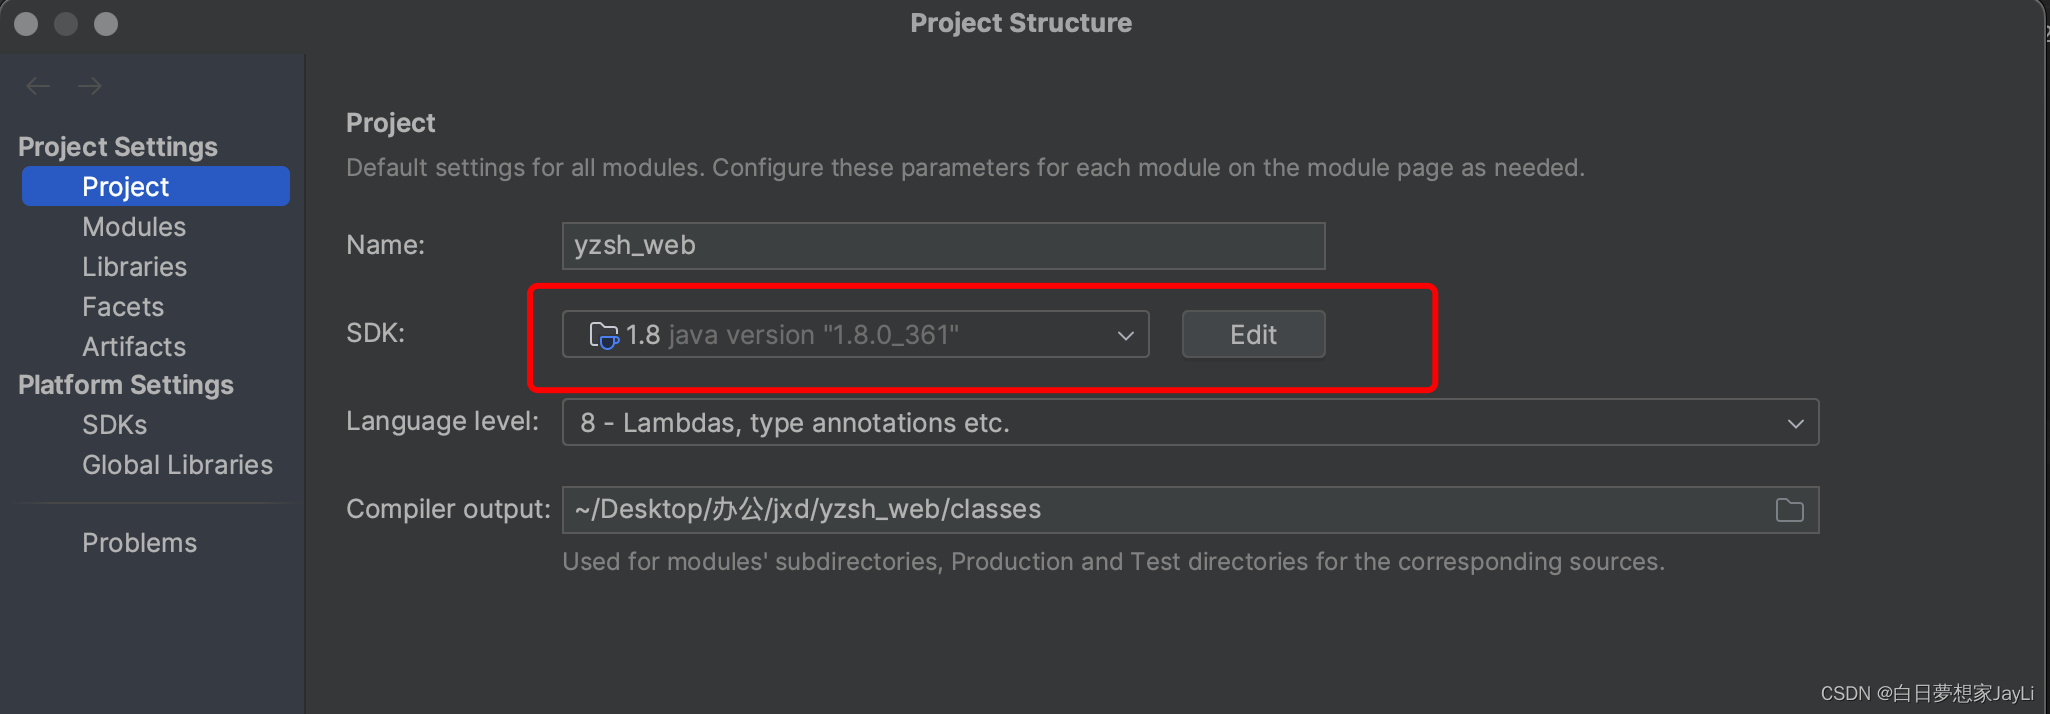
Task: Click the gray maximize window button
Action: [x=106, y=24]
